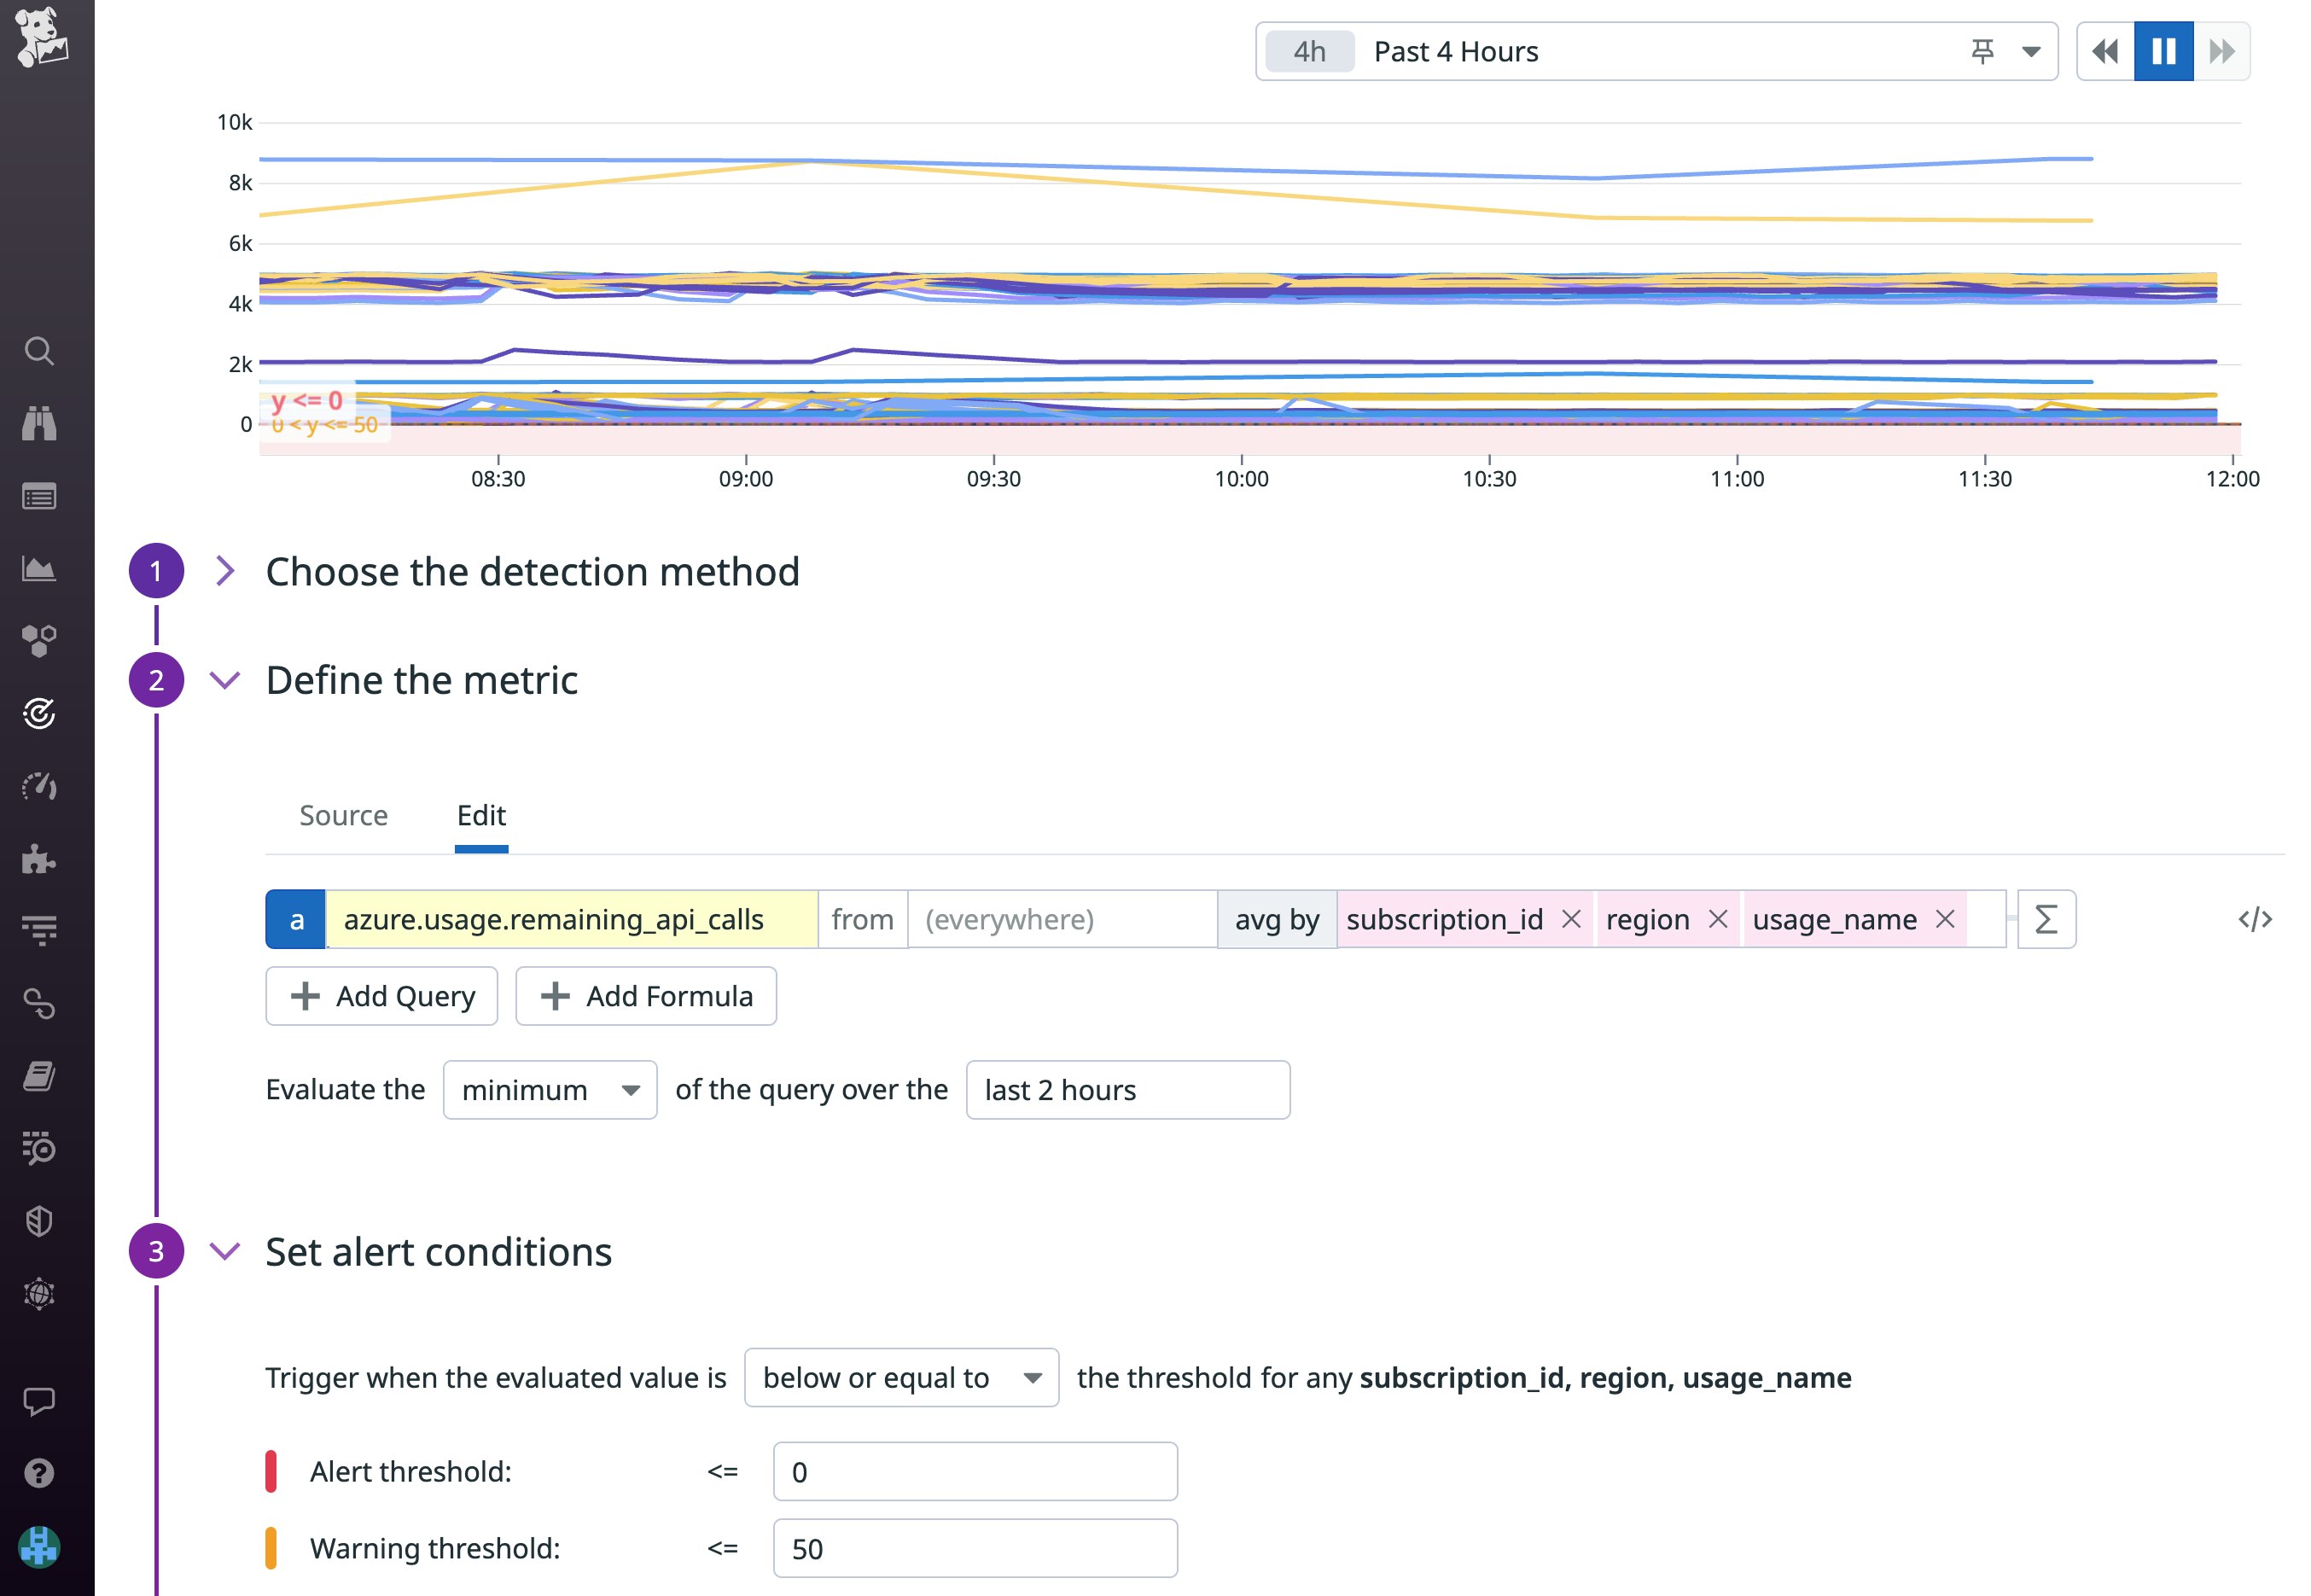
Task: Select the Integrations puzzle-piece icon
Action: (40, 858)
